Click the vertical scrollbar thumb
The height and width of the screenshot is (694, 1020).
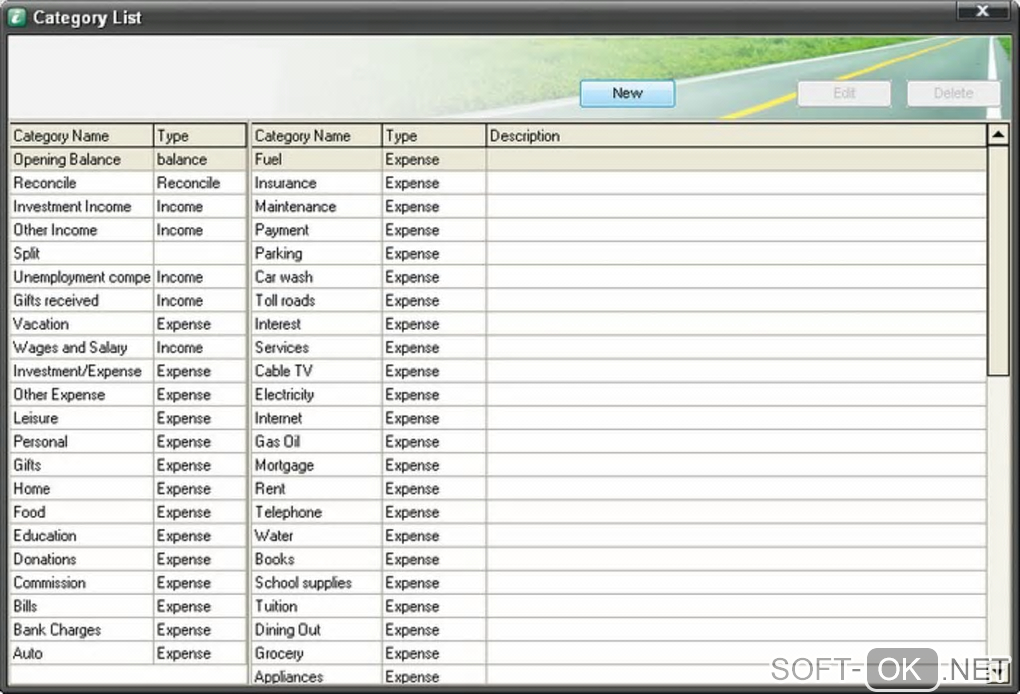pos(998,260)
